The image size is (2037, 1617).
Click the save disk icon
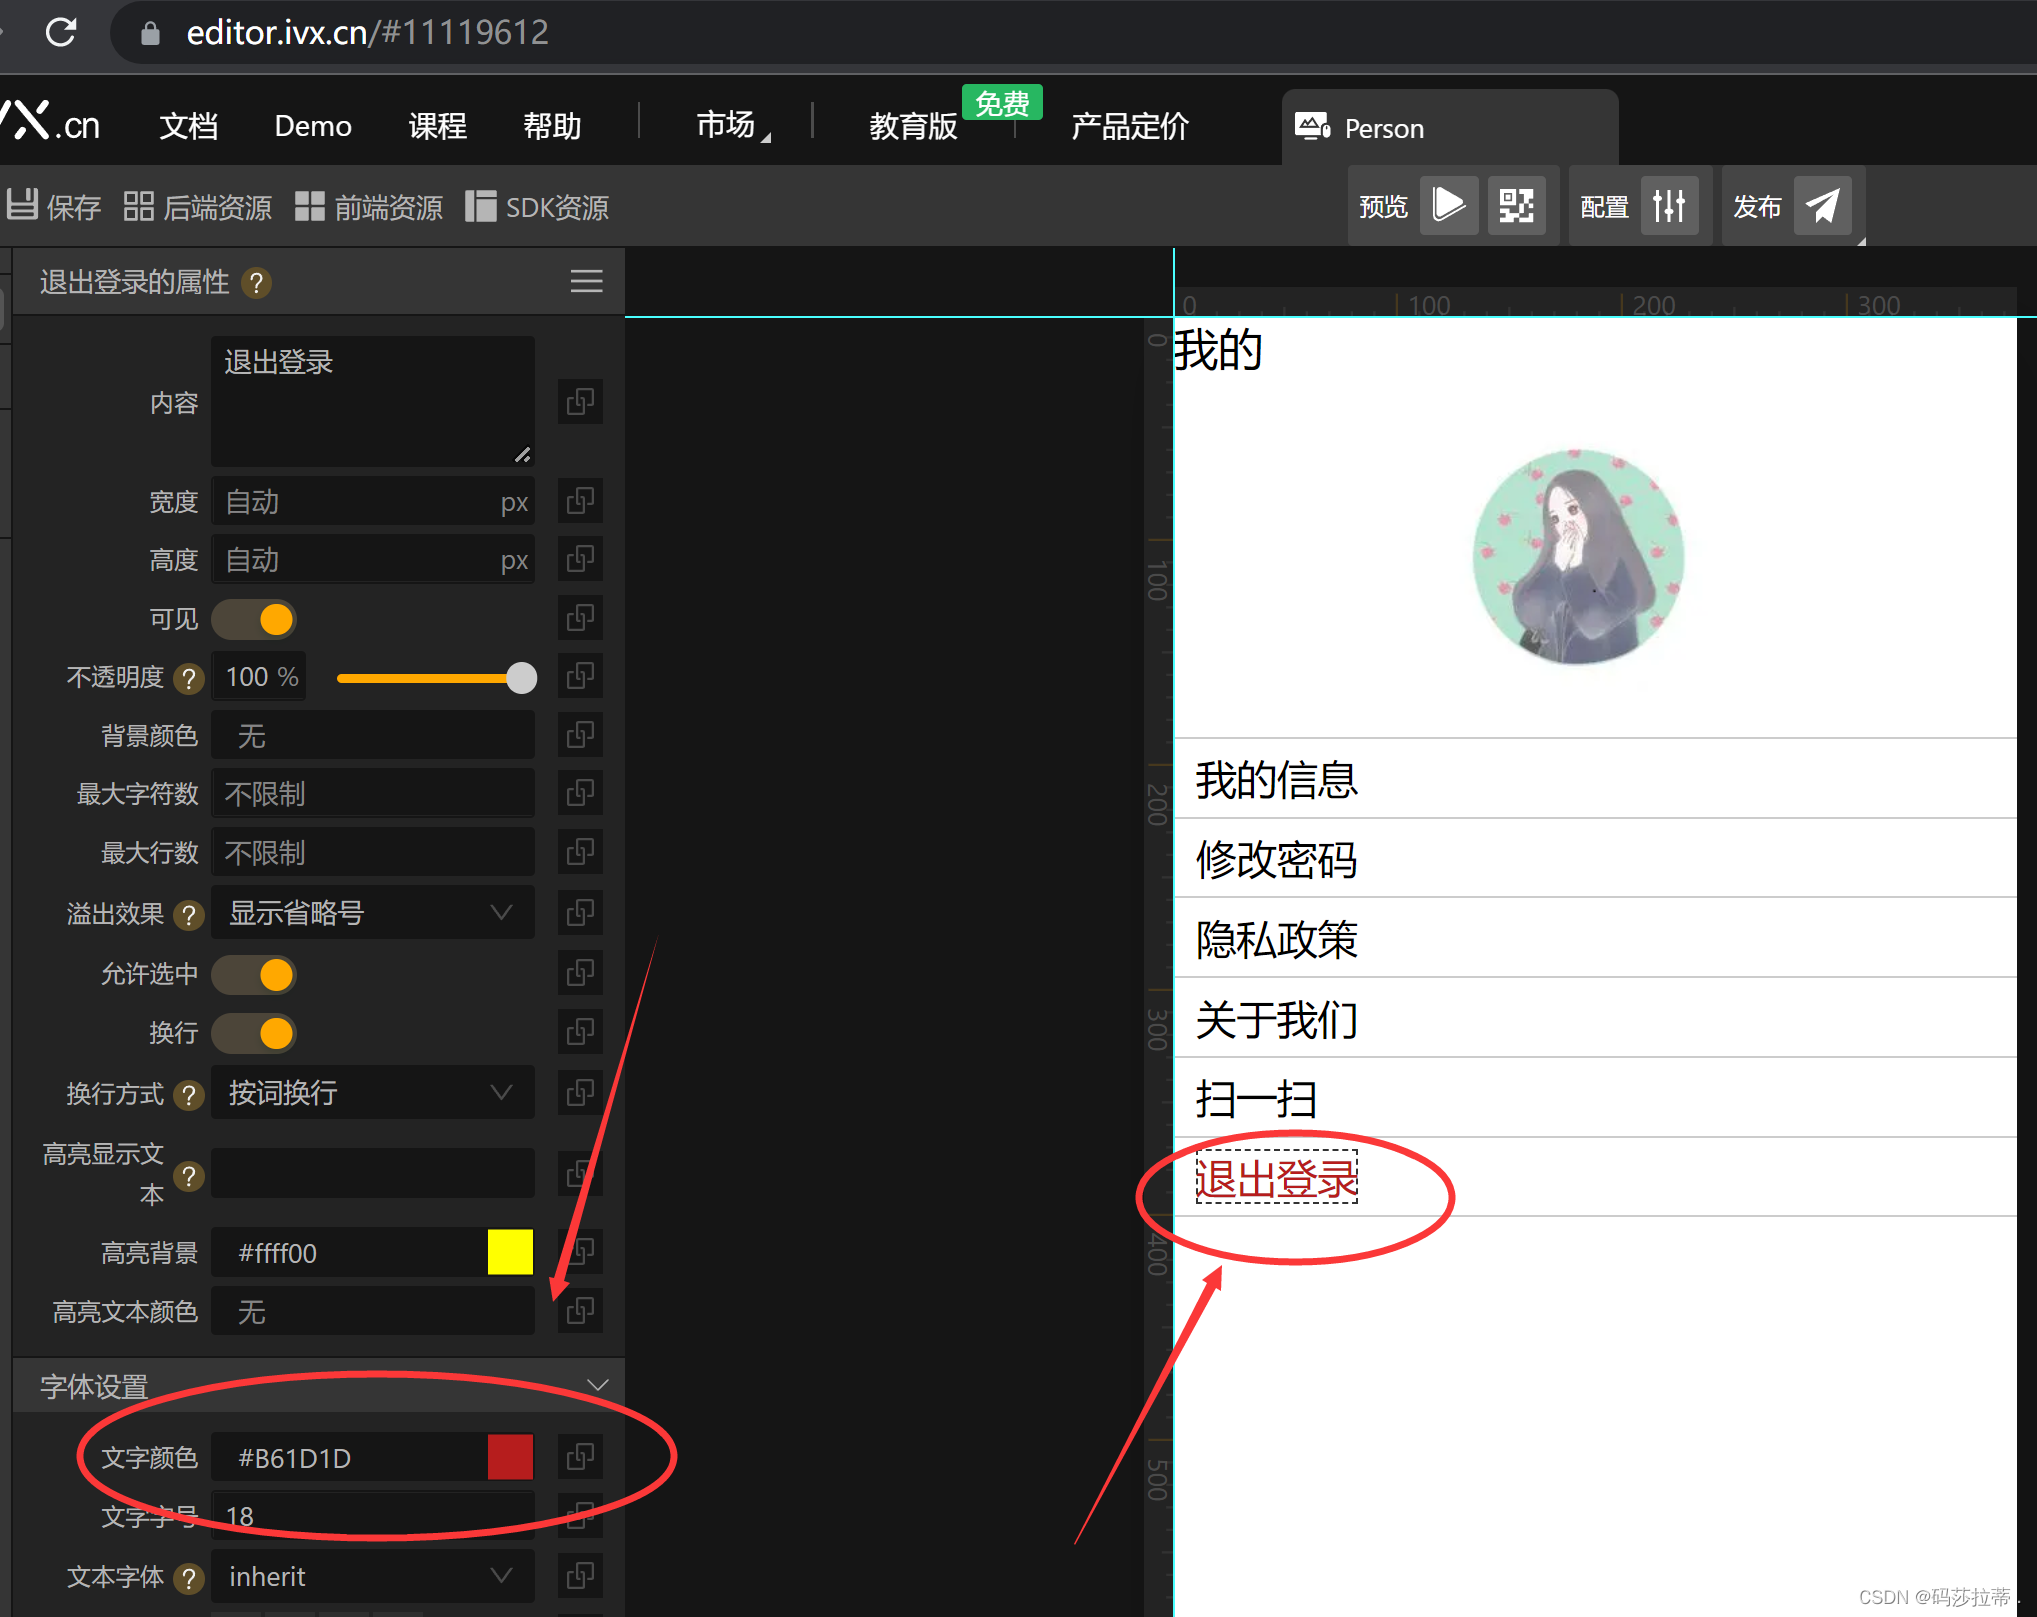point(22,205)
